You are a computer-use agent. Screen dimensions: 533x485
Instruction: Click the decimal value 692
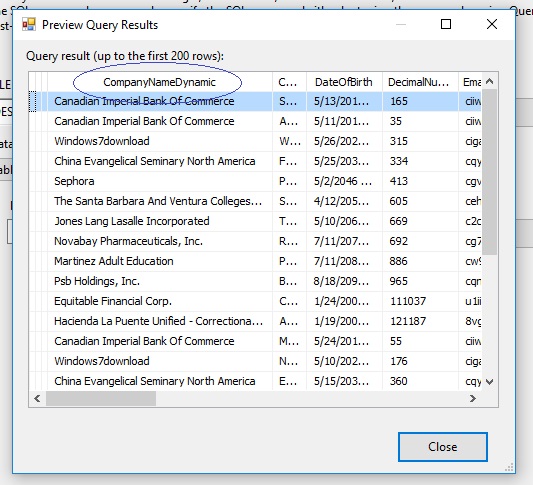tap(420, 241)
